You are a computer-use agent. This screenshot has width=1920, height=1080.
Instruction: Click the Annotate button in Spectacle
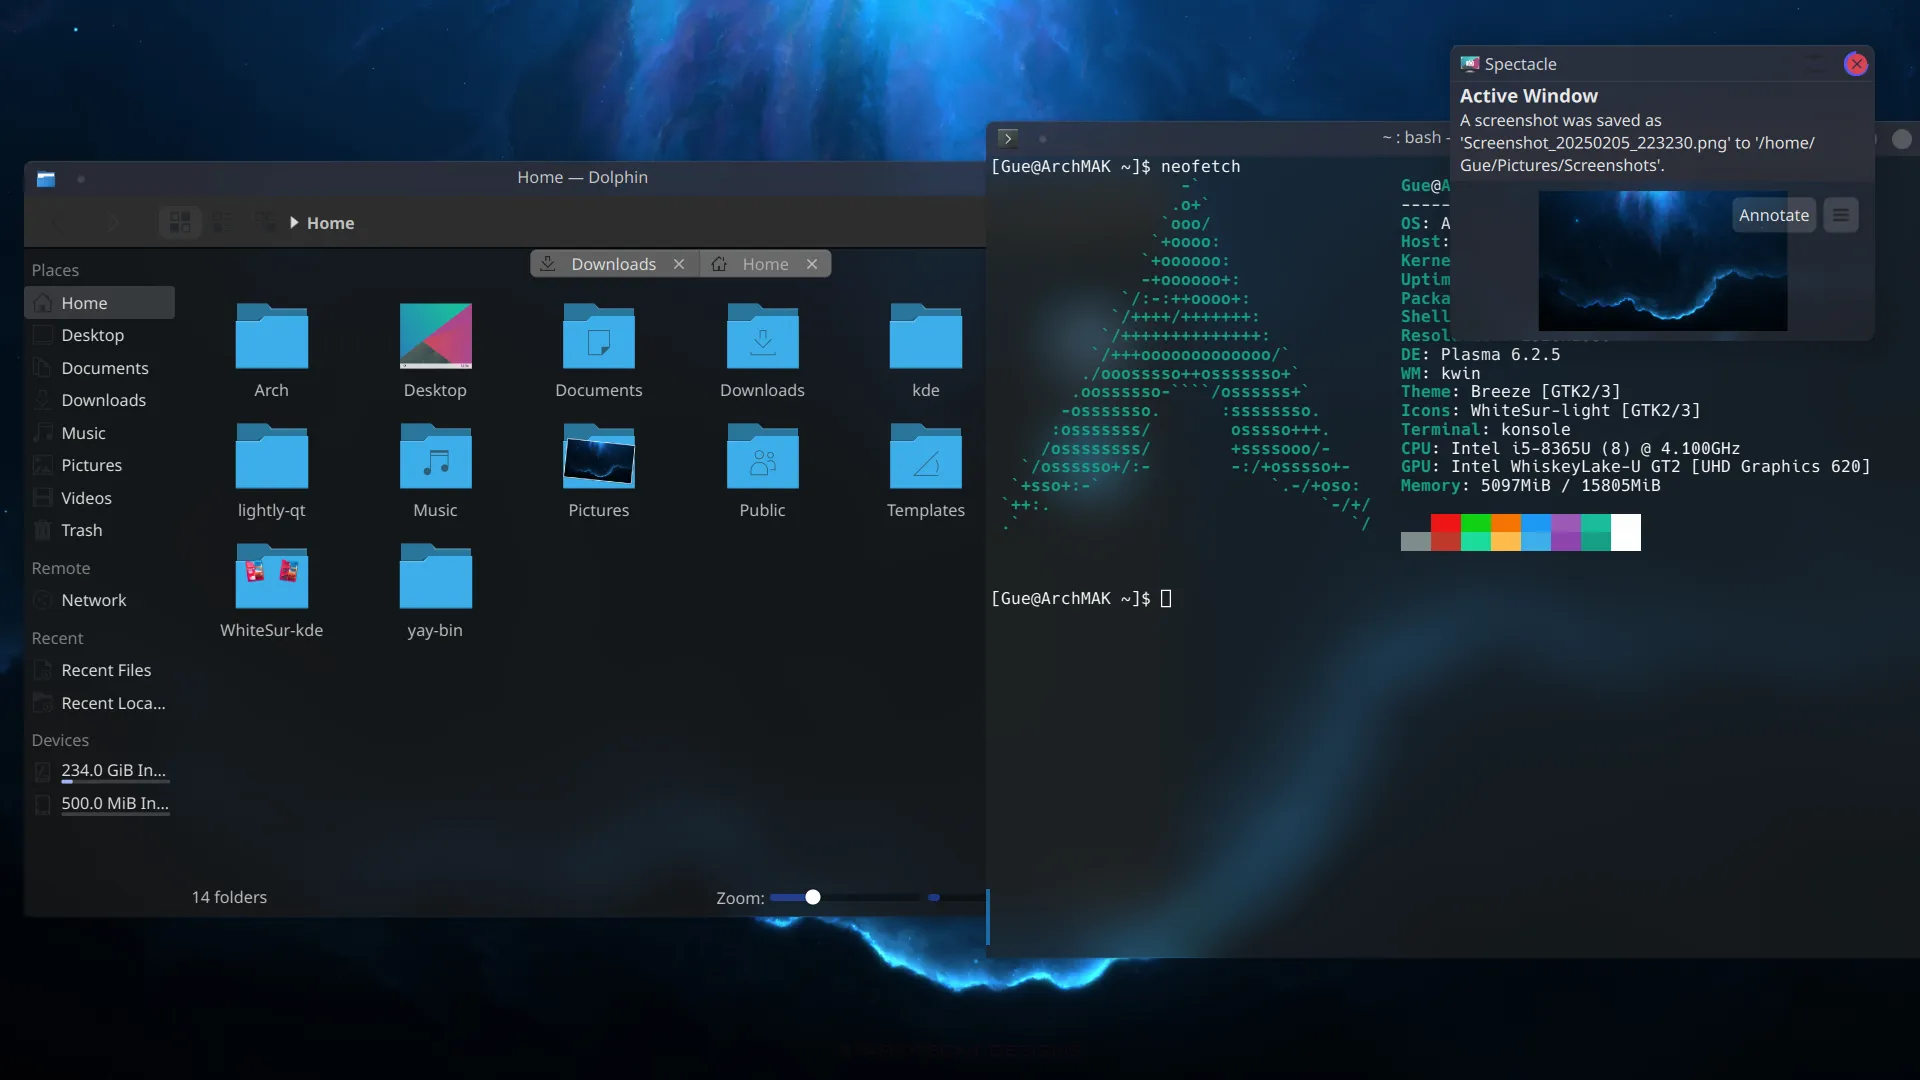(x=1773, y=214)
